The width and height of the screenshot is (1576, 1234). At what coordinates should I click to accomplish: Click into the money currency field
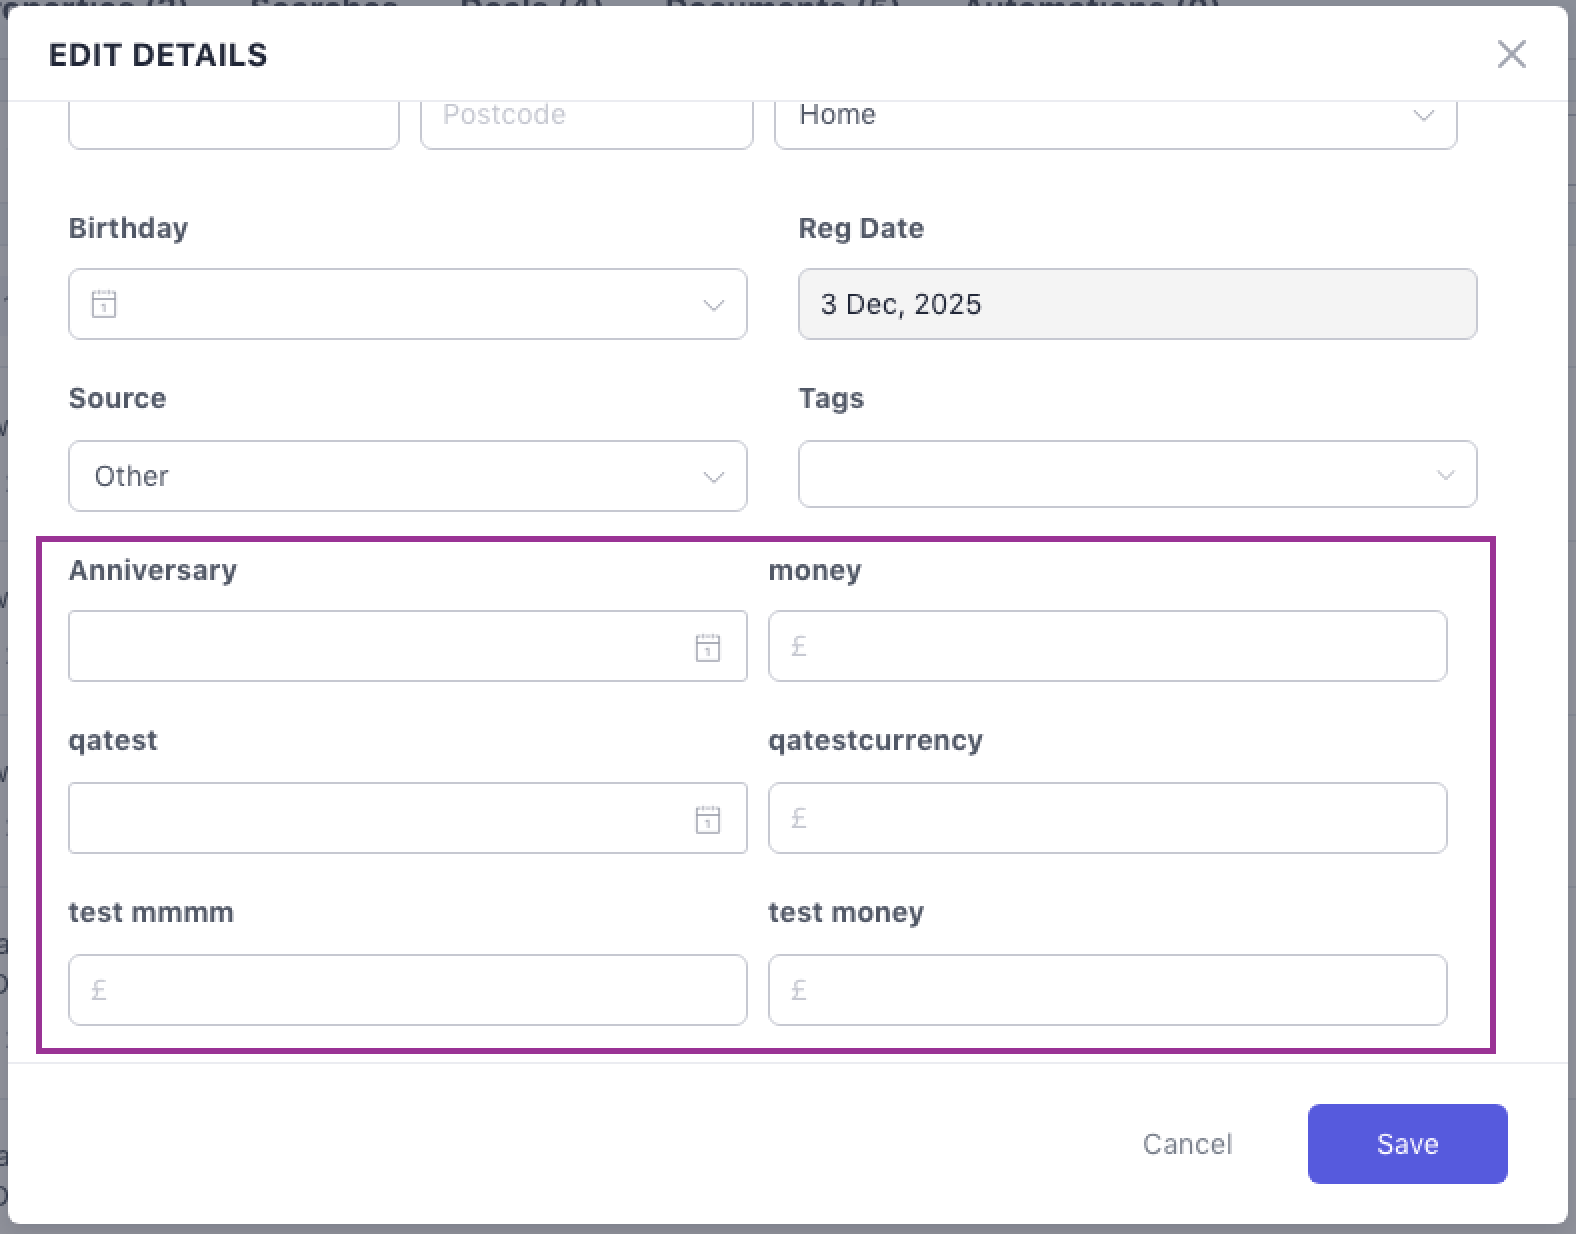1107,646
